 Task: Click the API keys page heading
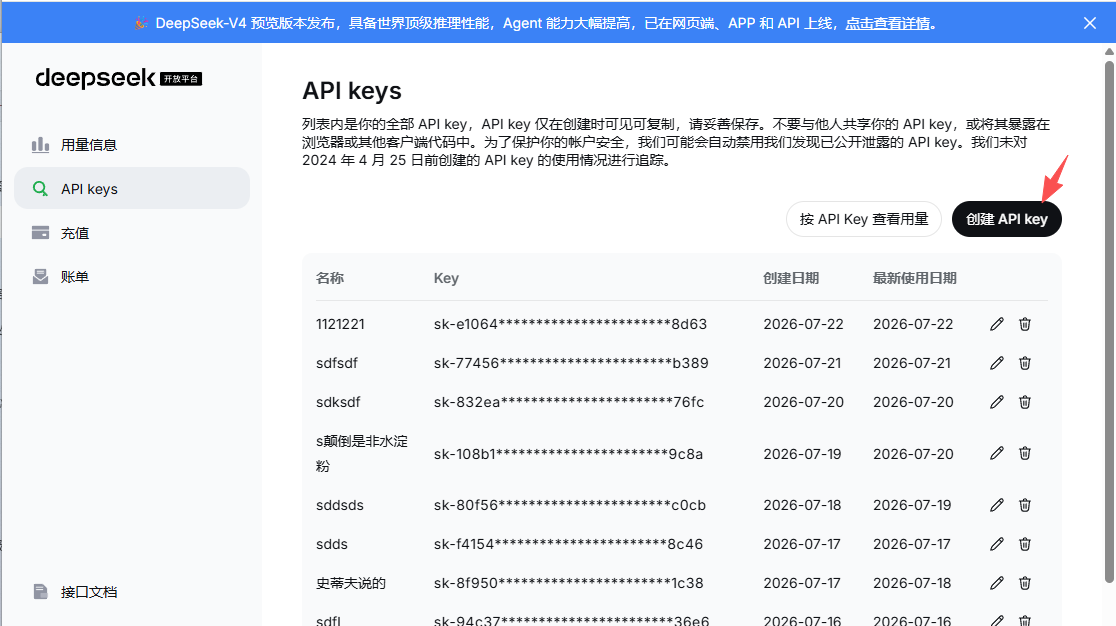pos(352,91)
